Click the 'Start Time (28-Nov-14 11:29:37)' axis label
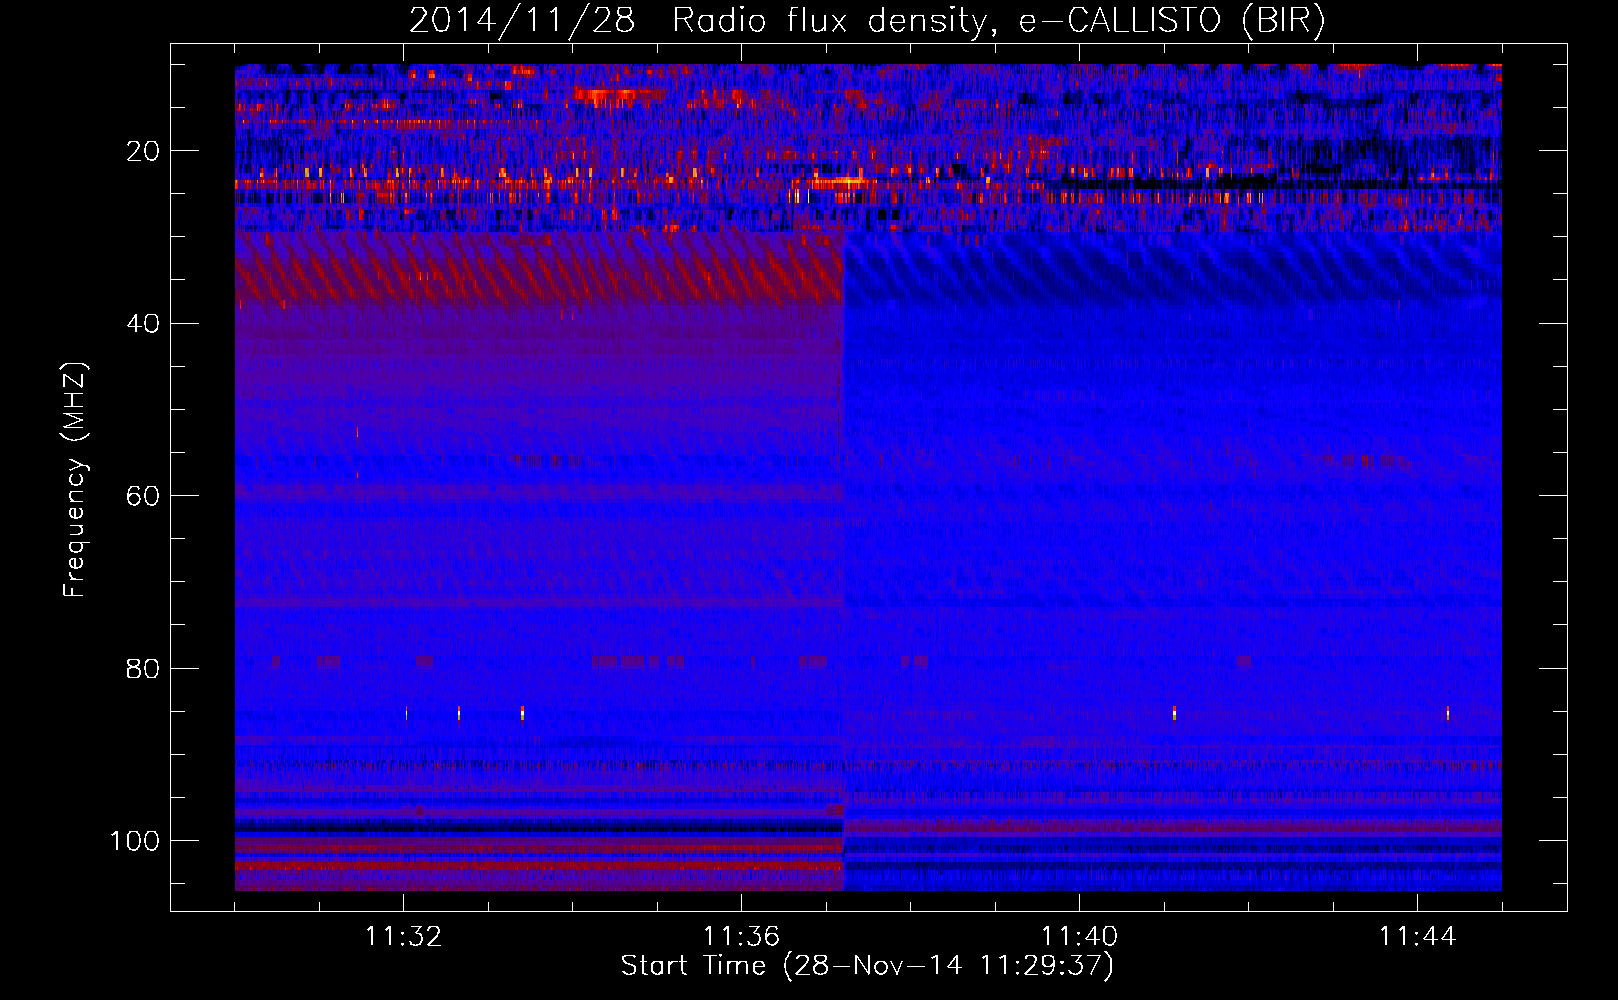The width and height of the screenshot is (1618, 1000). pos(867,966)
